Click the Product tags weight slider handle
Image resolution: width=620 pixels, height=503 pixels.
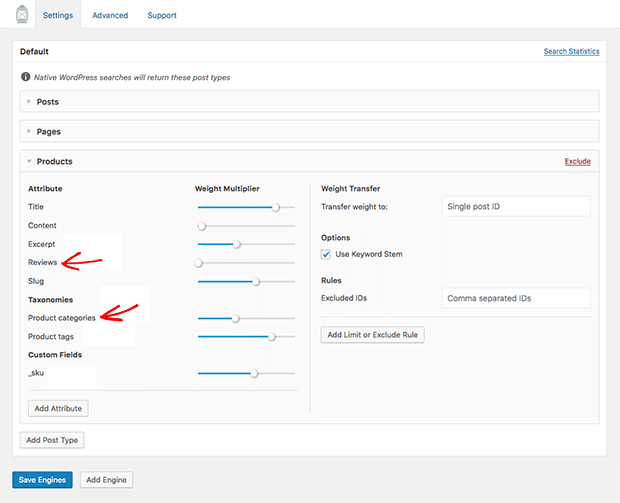tap(271, 337)
